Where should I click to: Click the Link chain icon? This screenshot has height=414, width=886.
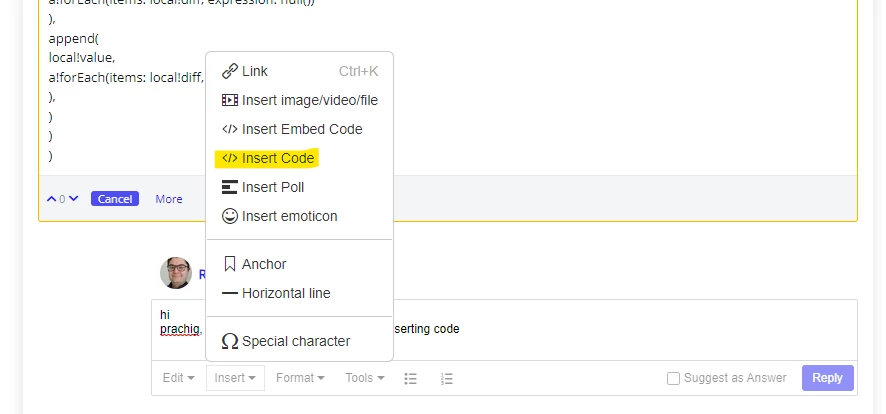[229, 71]
